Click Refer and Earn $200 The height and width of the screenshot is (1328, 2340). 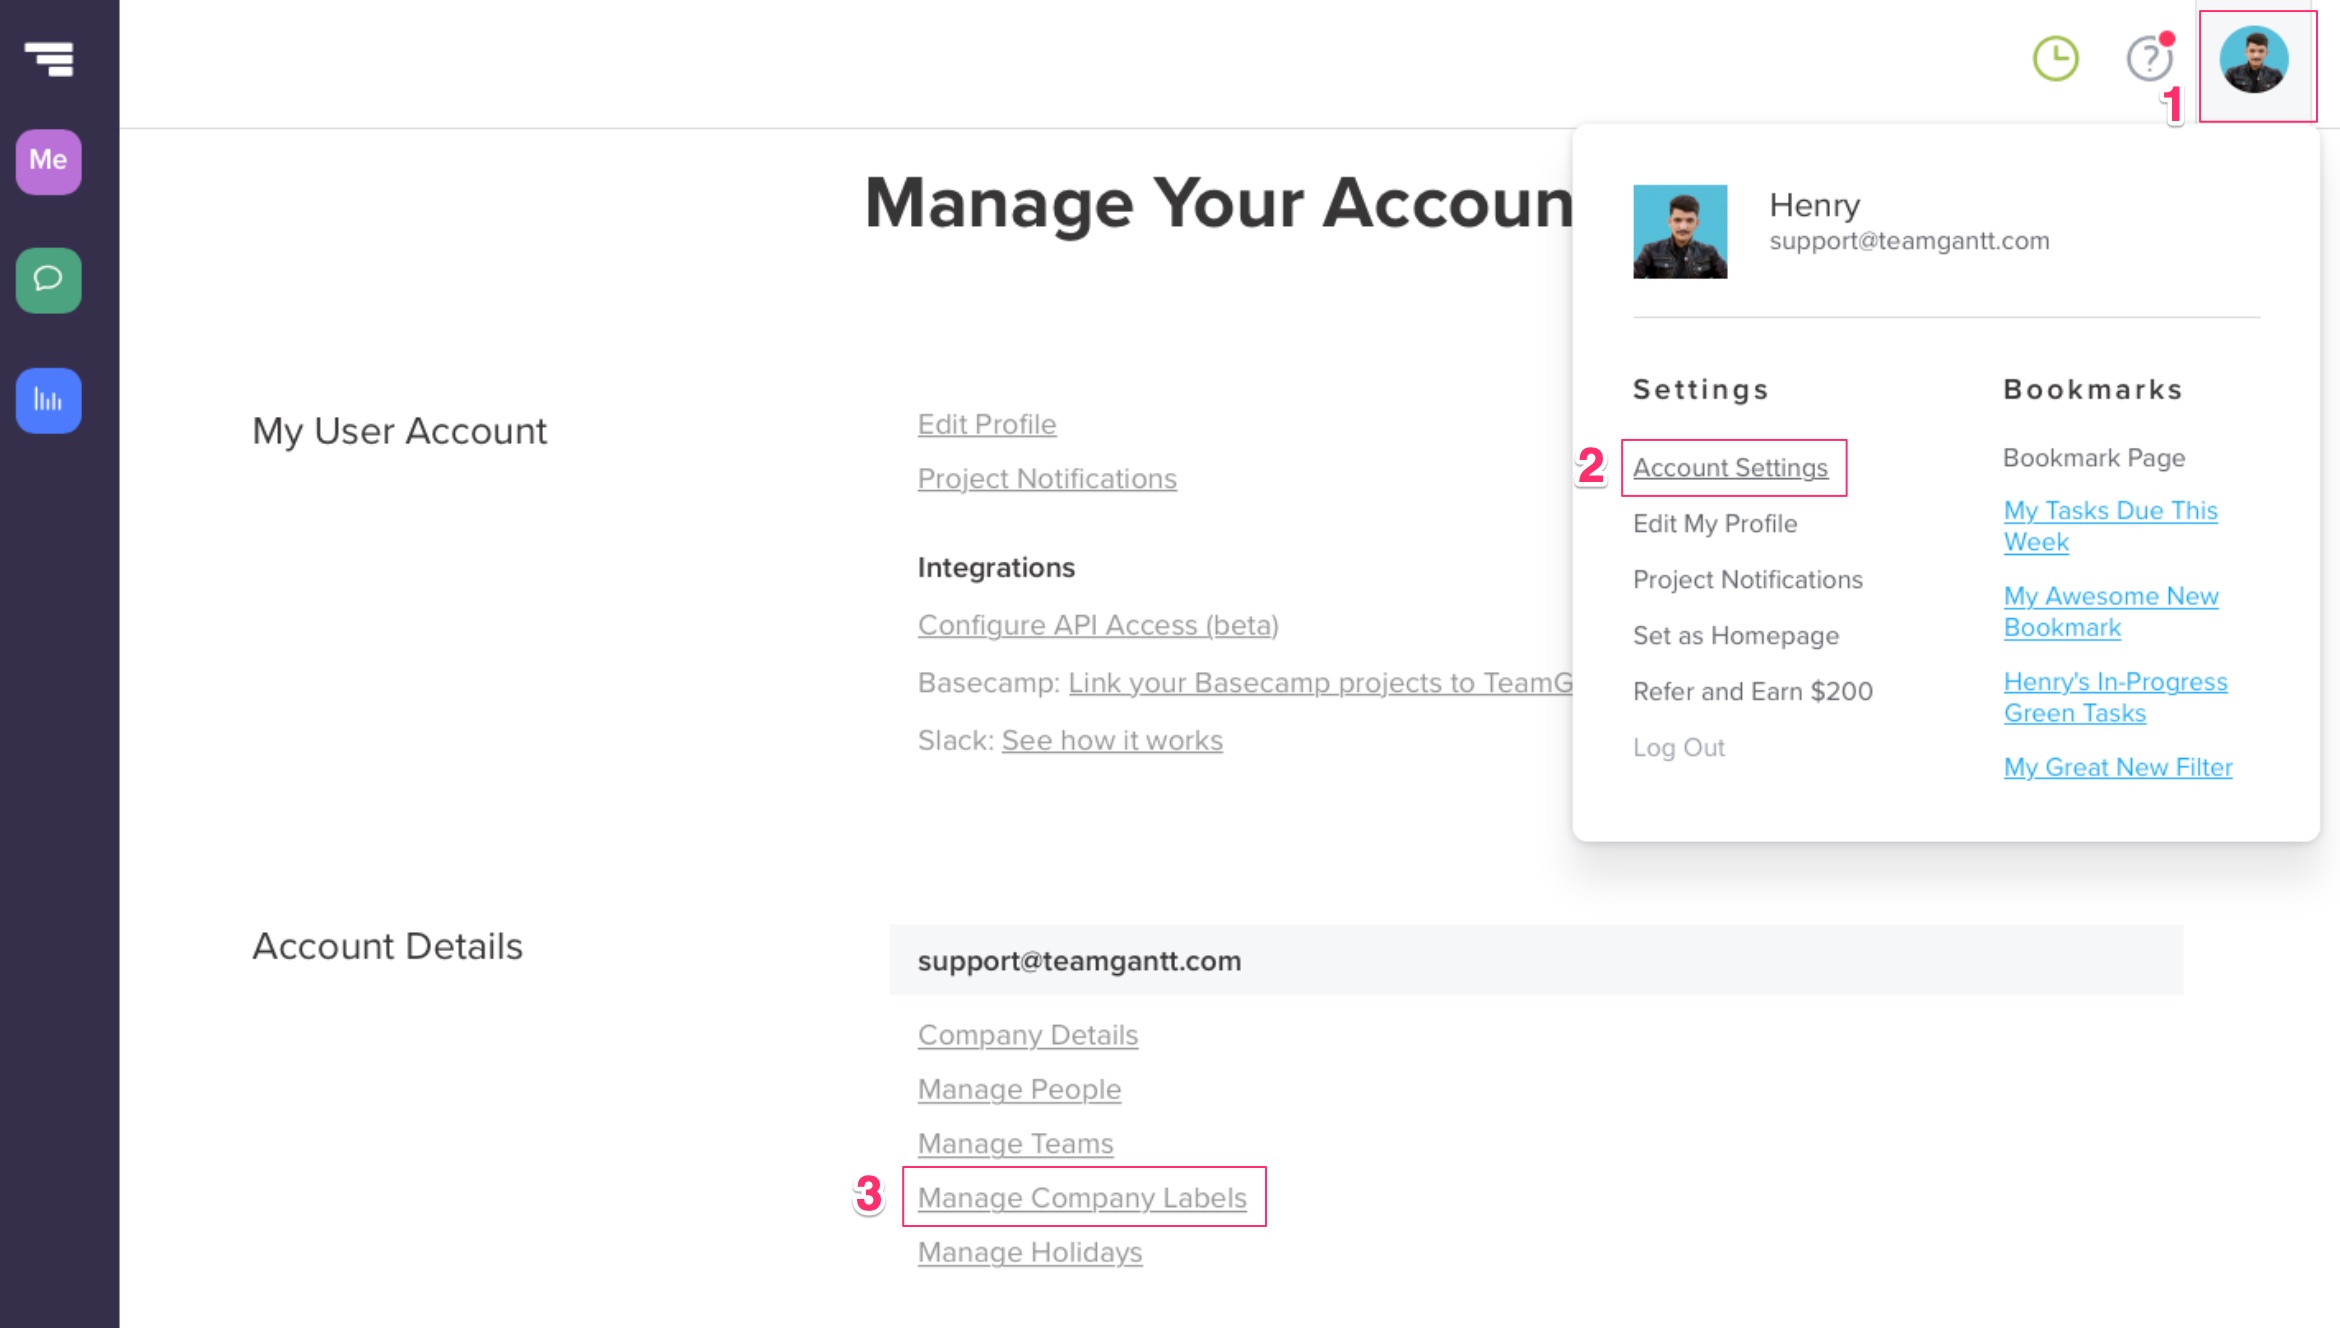click(x=1752, y=691)
